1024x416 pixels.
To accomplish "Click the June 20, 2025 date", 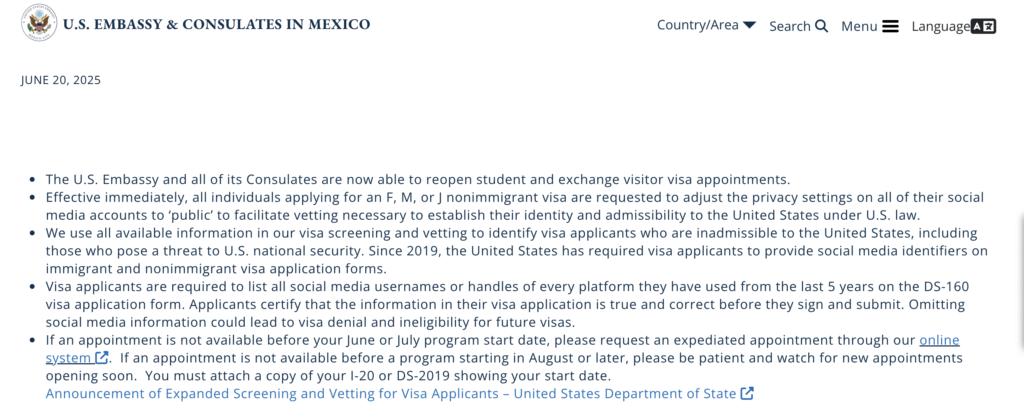I will click(x=60, y=80).
